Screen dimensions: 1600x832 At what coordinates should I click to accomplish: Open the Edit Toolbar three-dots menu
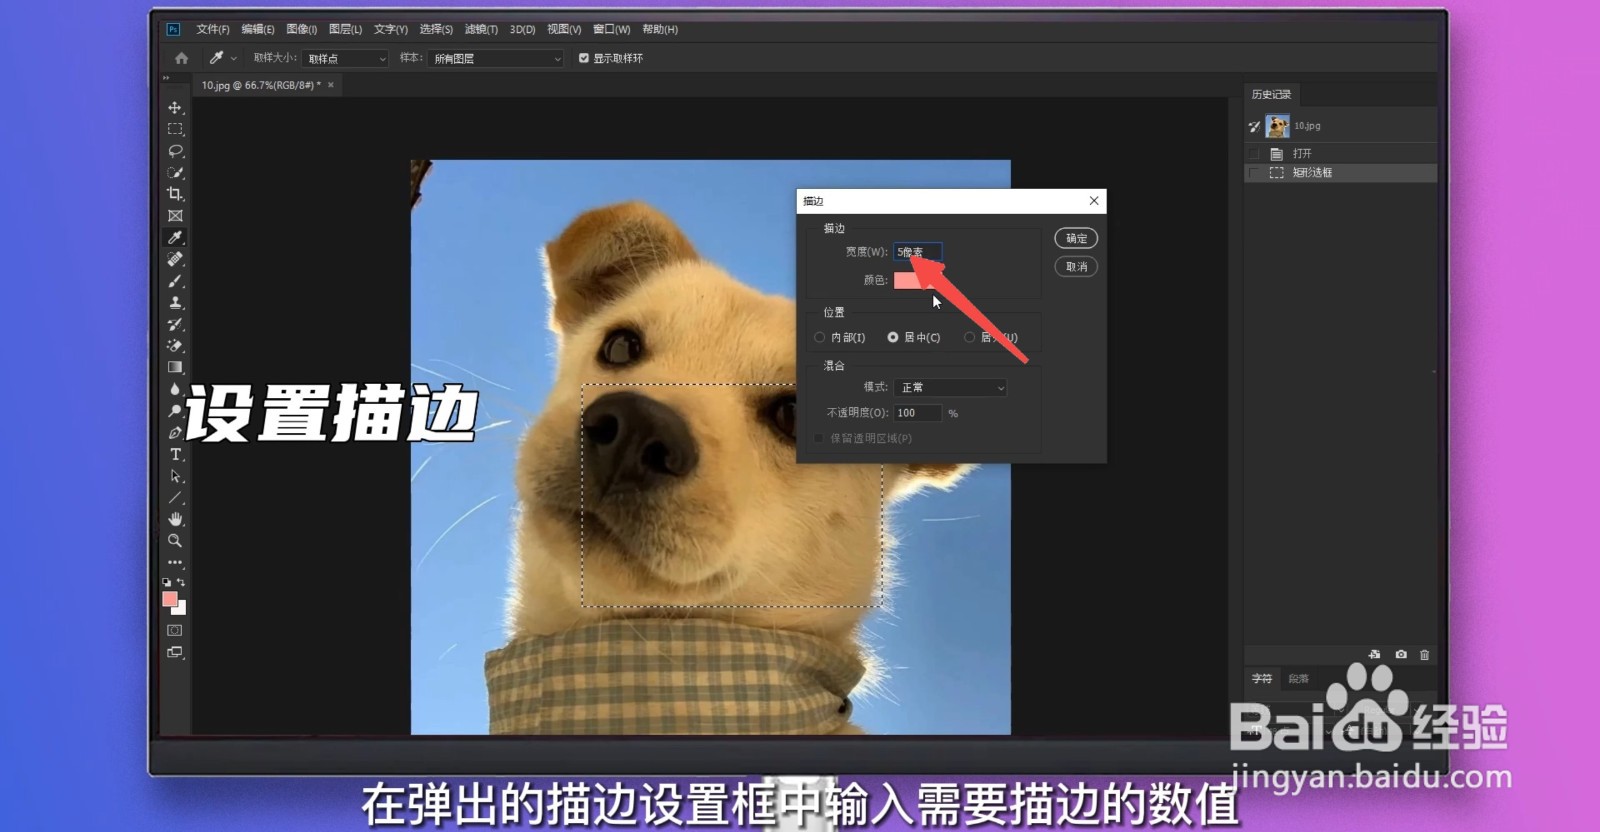[175, 562]
